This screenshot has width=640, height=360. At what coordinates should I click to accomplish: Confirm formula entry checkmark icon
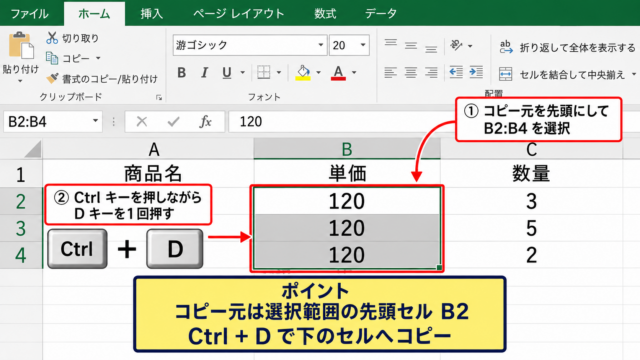pyautogui.click(x=173, y=122)
